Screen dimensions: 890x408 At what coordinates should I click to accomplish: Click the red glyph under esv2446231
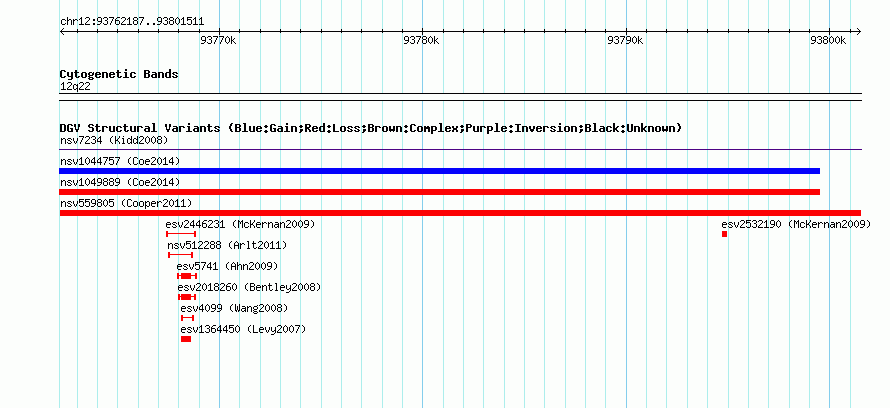181,234
